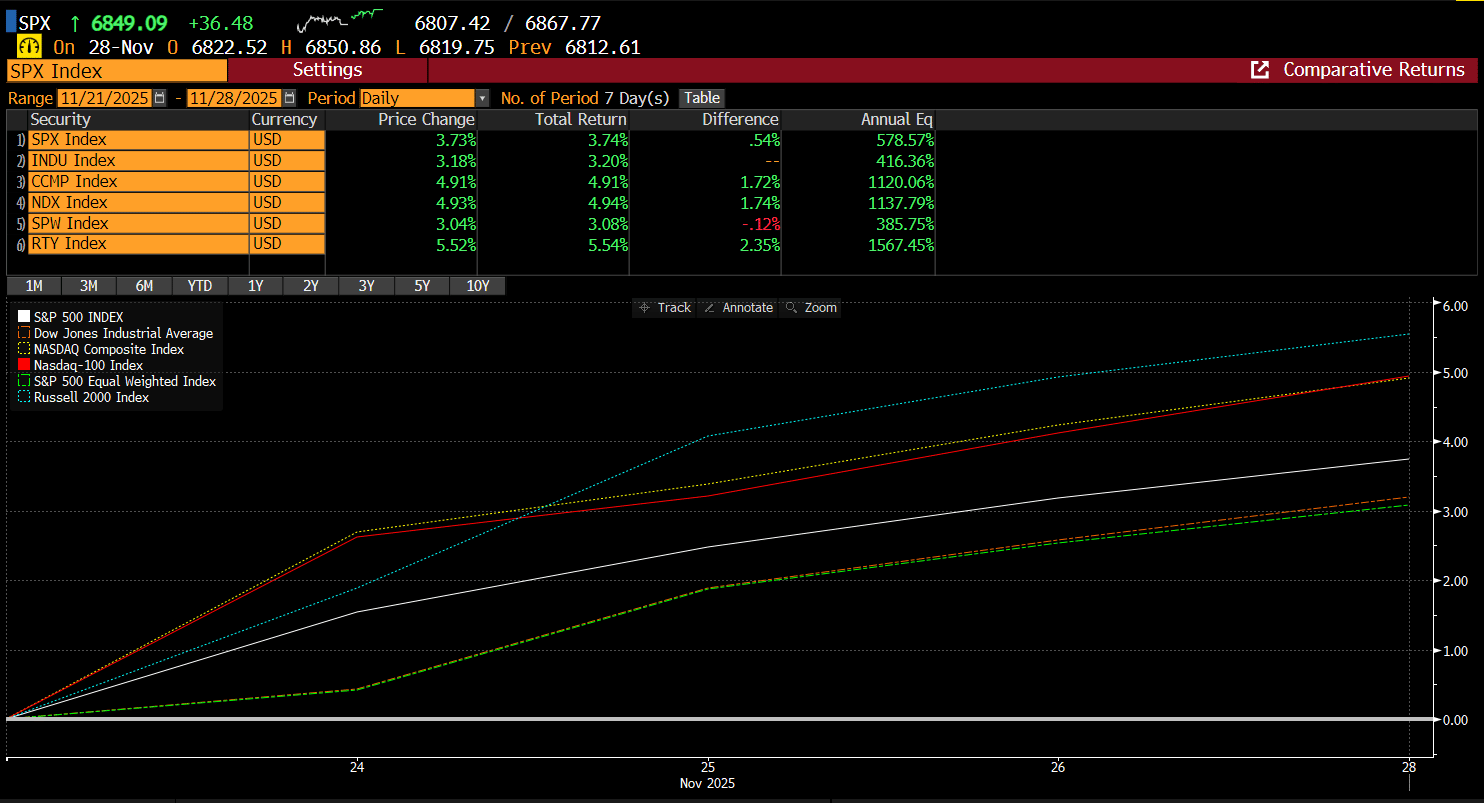Click the Dow Jones Industrial Average legend swatch
This screenshot has width=1484, height=803.
click(x=25, y=333)
